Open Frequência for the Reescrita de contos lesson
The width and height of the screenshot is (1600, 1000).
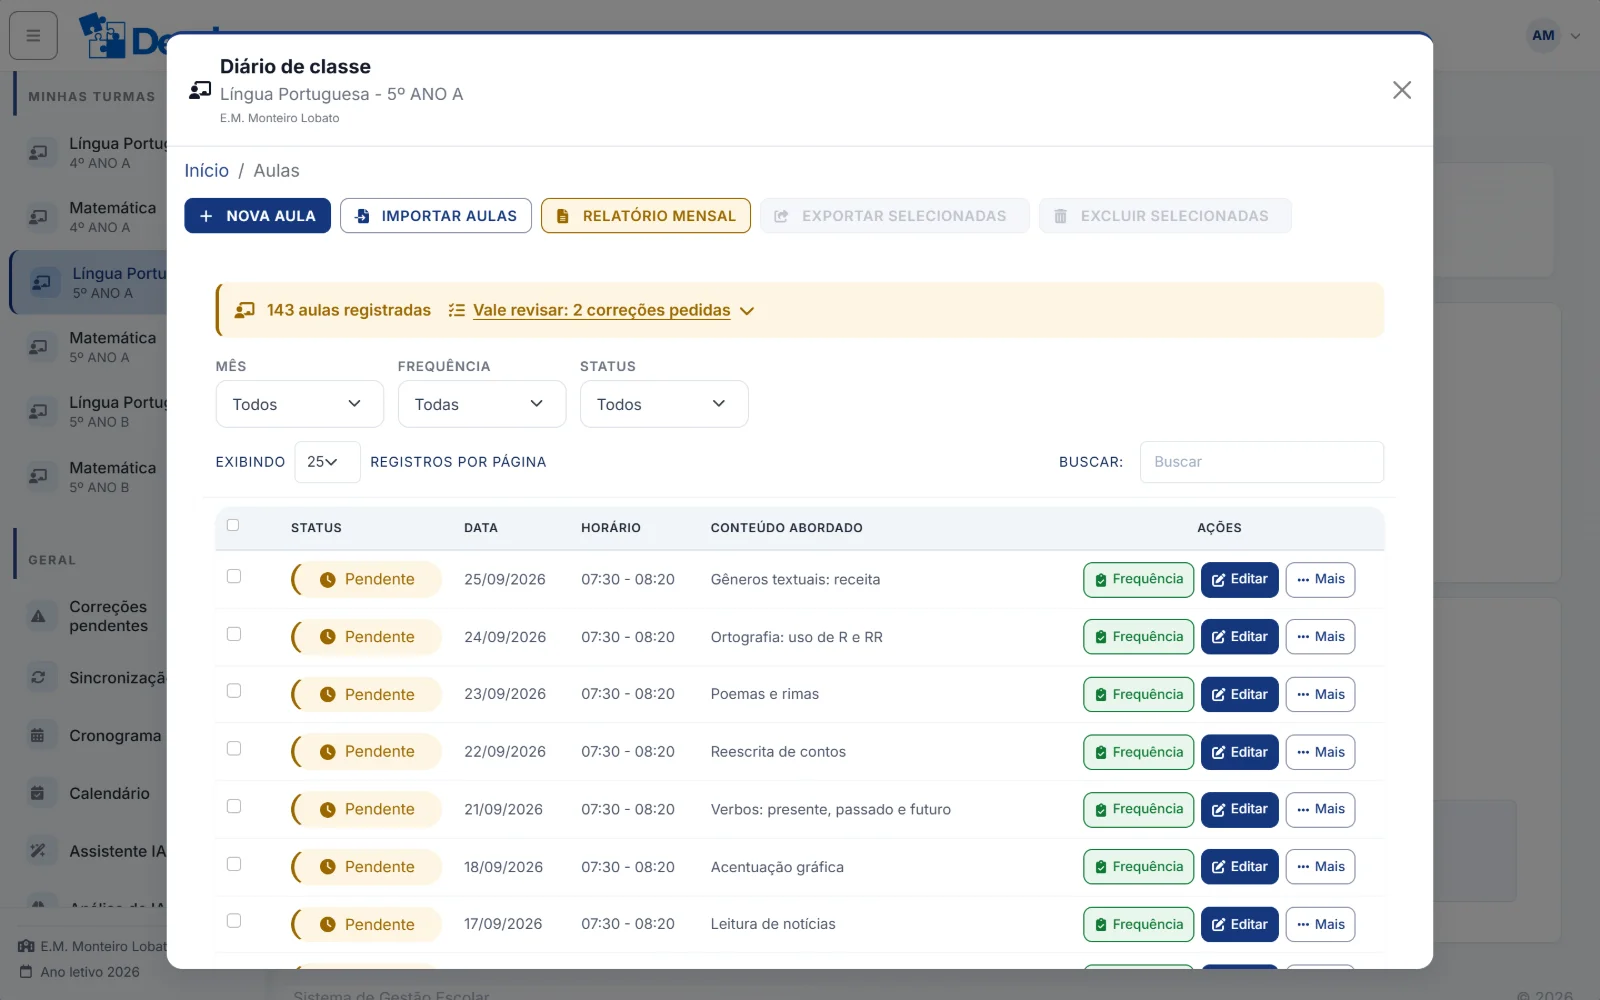tap(1138, 752)
